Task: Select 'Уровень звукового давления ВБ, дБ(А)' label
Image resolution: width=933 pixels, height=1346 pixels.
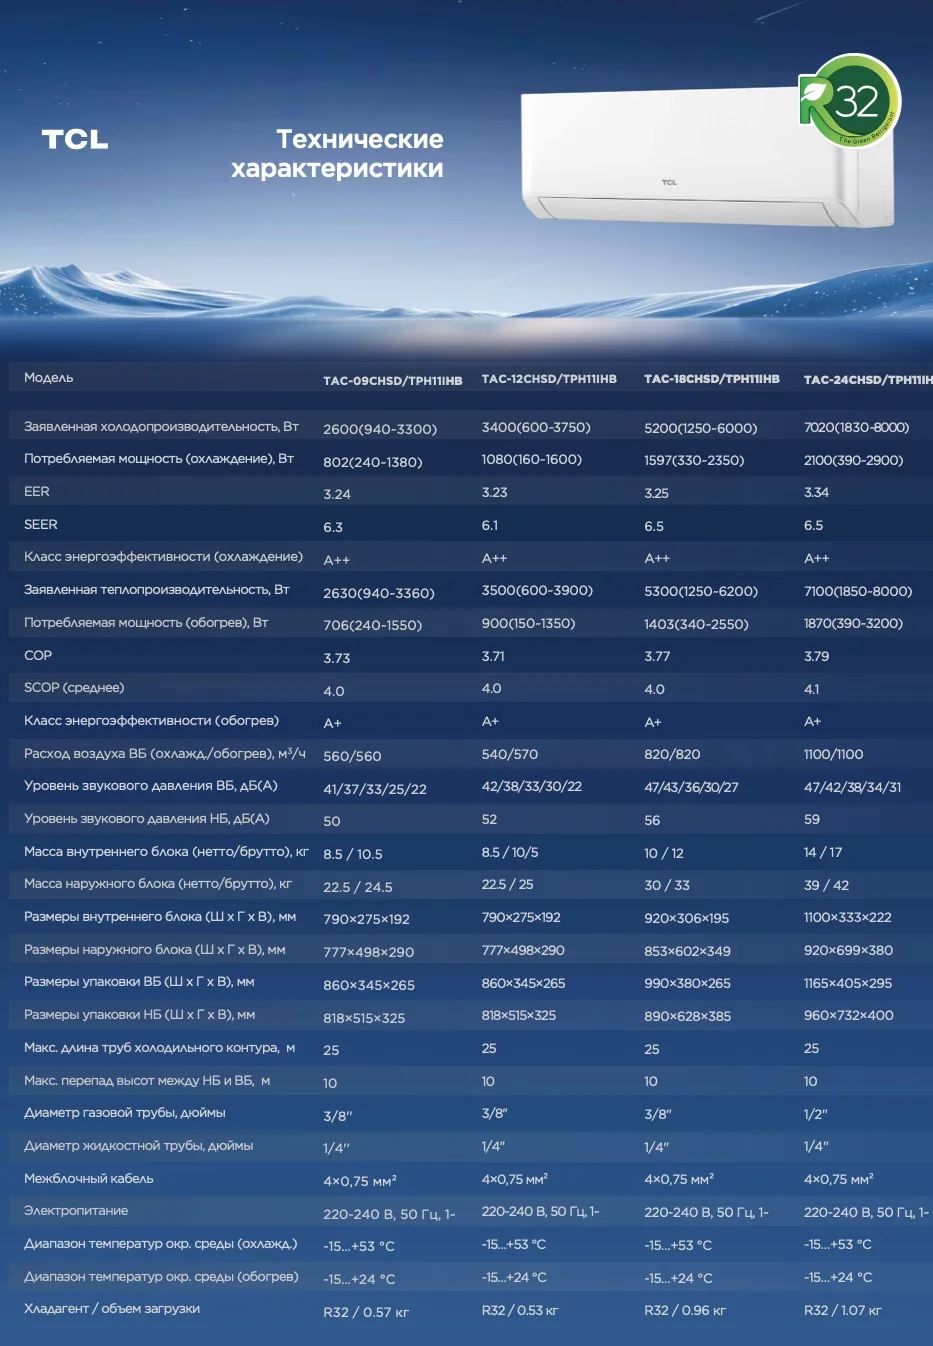Action: 151,786
